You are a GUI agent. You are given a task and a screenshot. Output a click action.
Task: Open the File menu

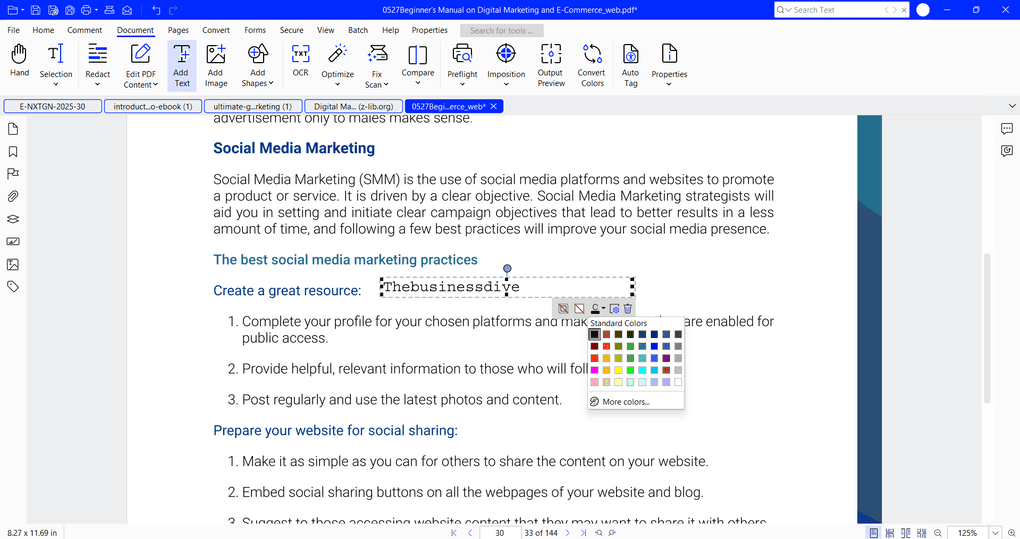[13, 30]
